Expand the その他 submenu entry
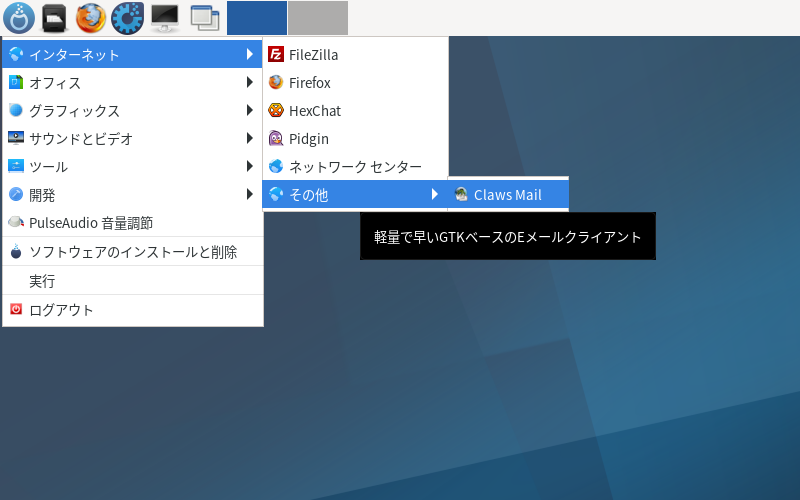Image resolution: width=800 pixels, height=500 pixels. click(x=355, y=194)
